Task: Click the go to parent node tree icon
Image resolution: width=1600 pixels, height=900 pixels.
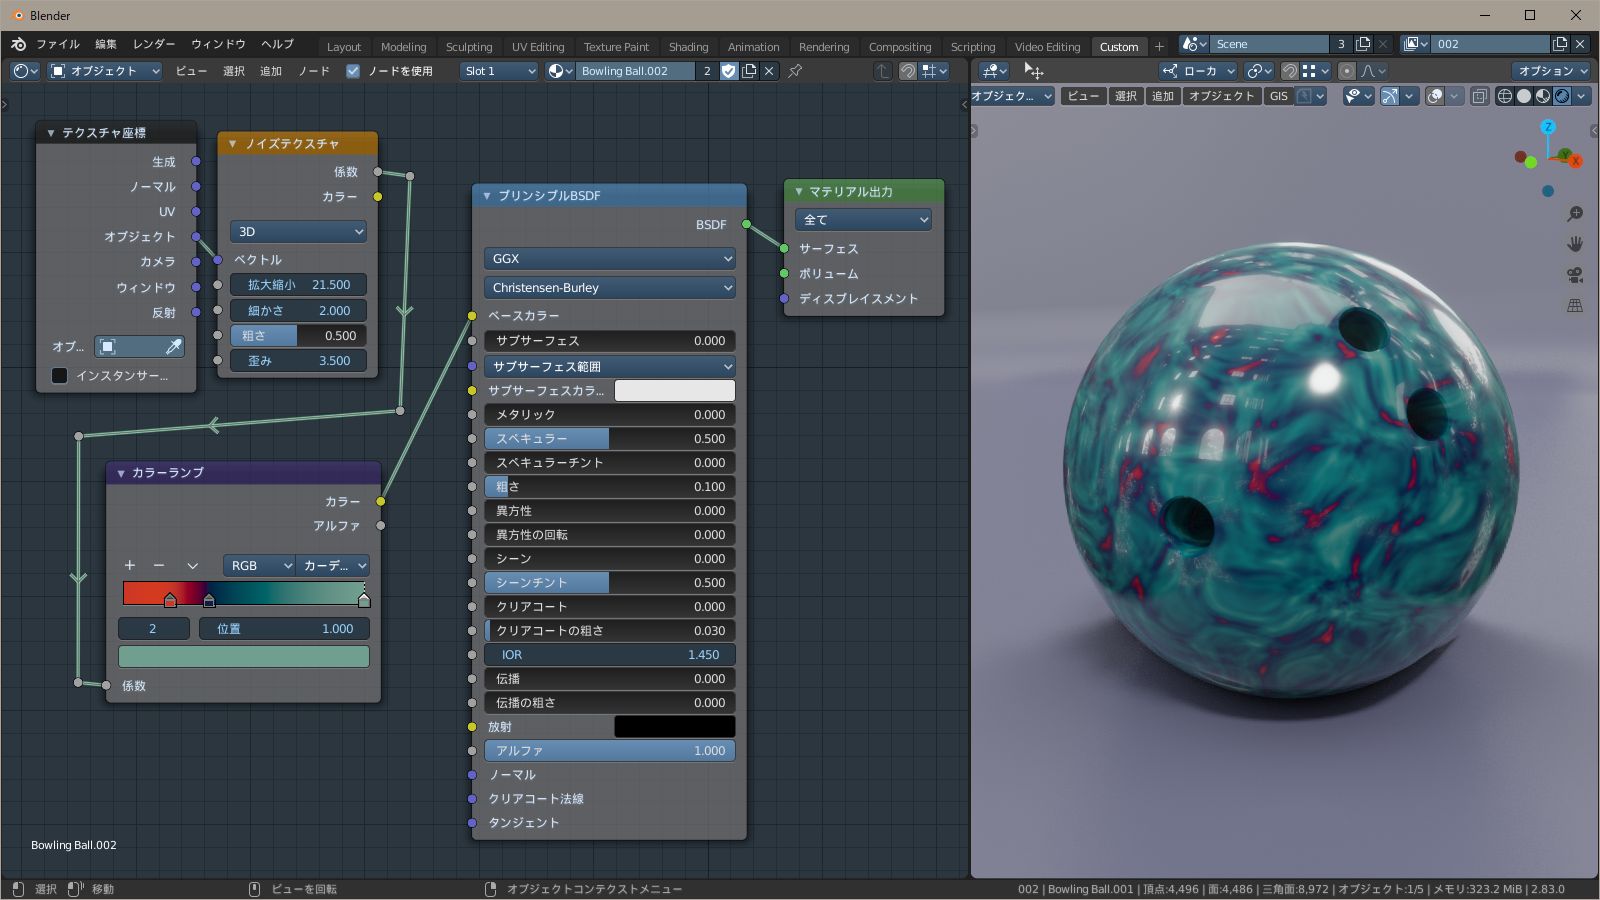Action: click(x=882, y=71)
